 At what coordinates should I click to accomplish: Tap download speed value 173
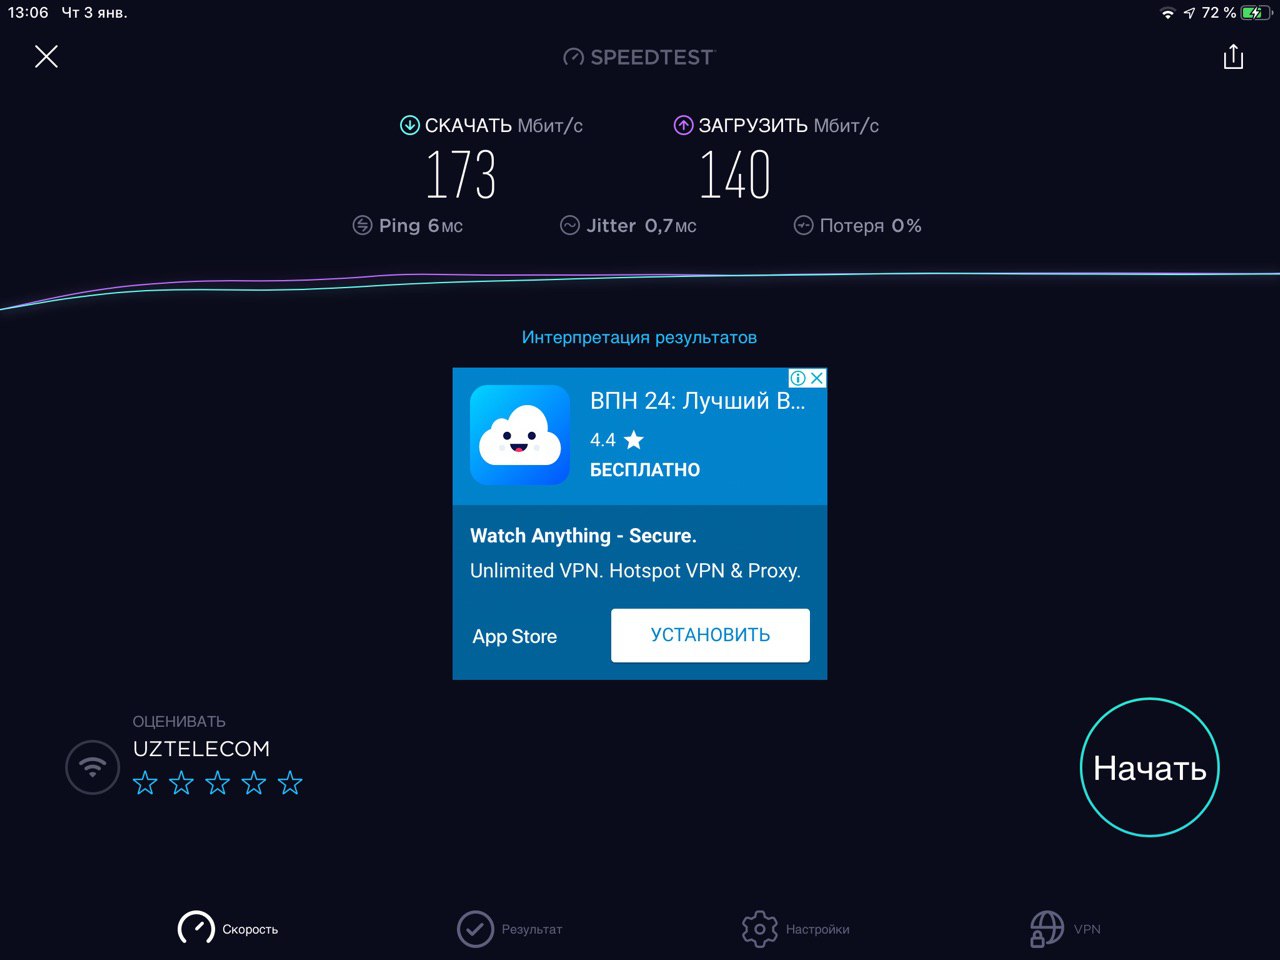[x=461, y=175]
